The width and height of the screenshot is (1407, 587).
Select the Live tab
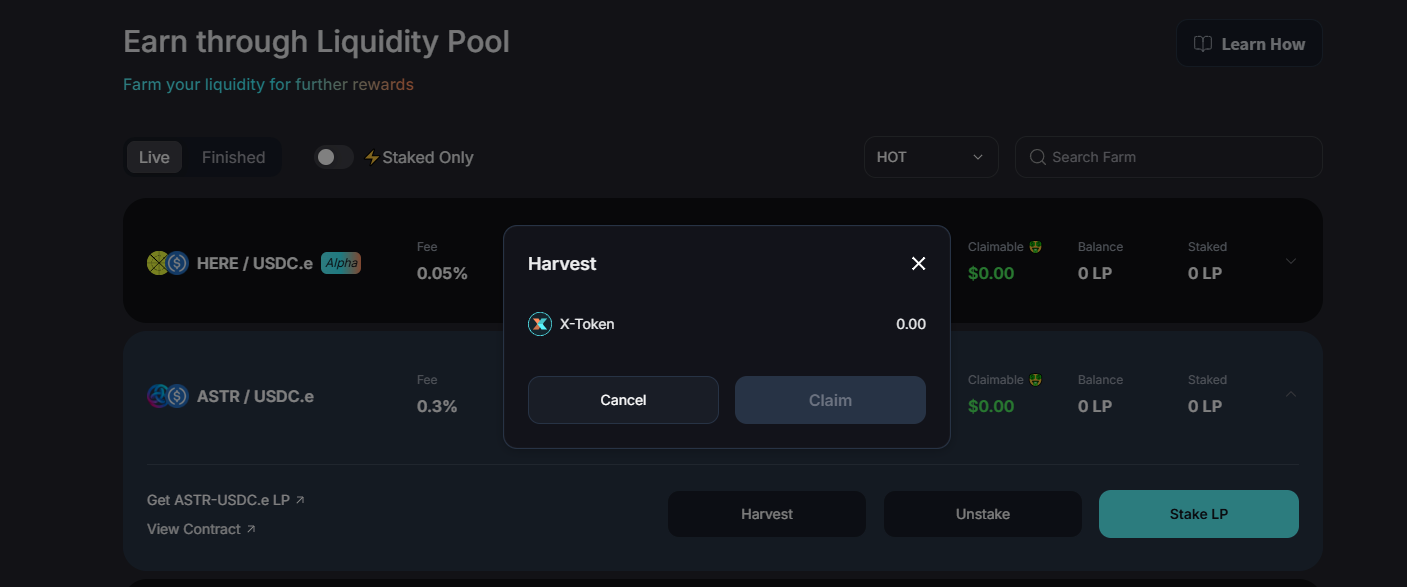point(154,157)
